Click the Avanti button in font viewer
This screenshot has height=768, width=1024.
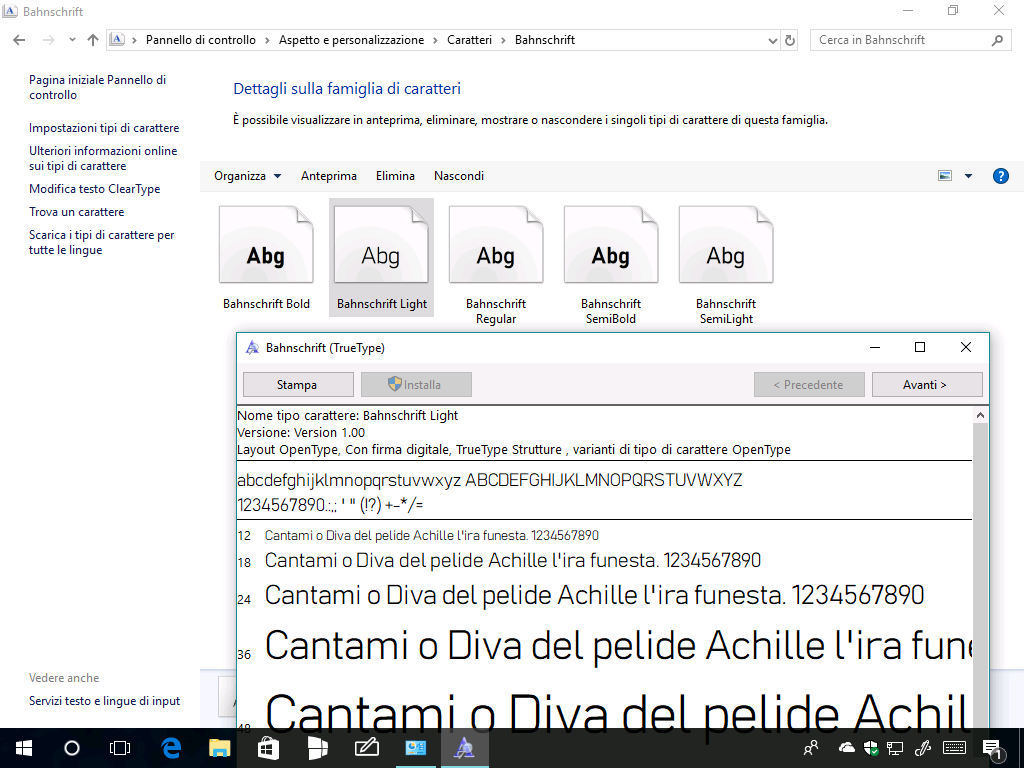click(927, 385)
